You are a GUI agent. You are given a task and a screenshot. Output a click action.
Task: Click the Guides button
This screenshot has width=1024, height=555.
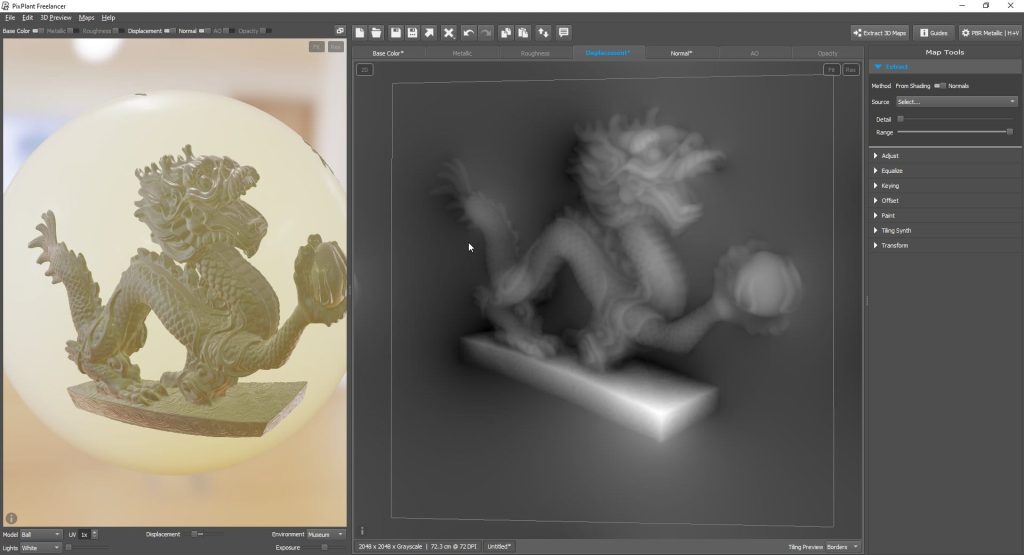(x=933, y=33)
